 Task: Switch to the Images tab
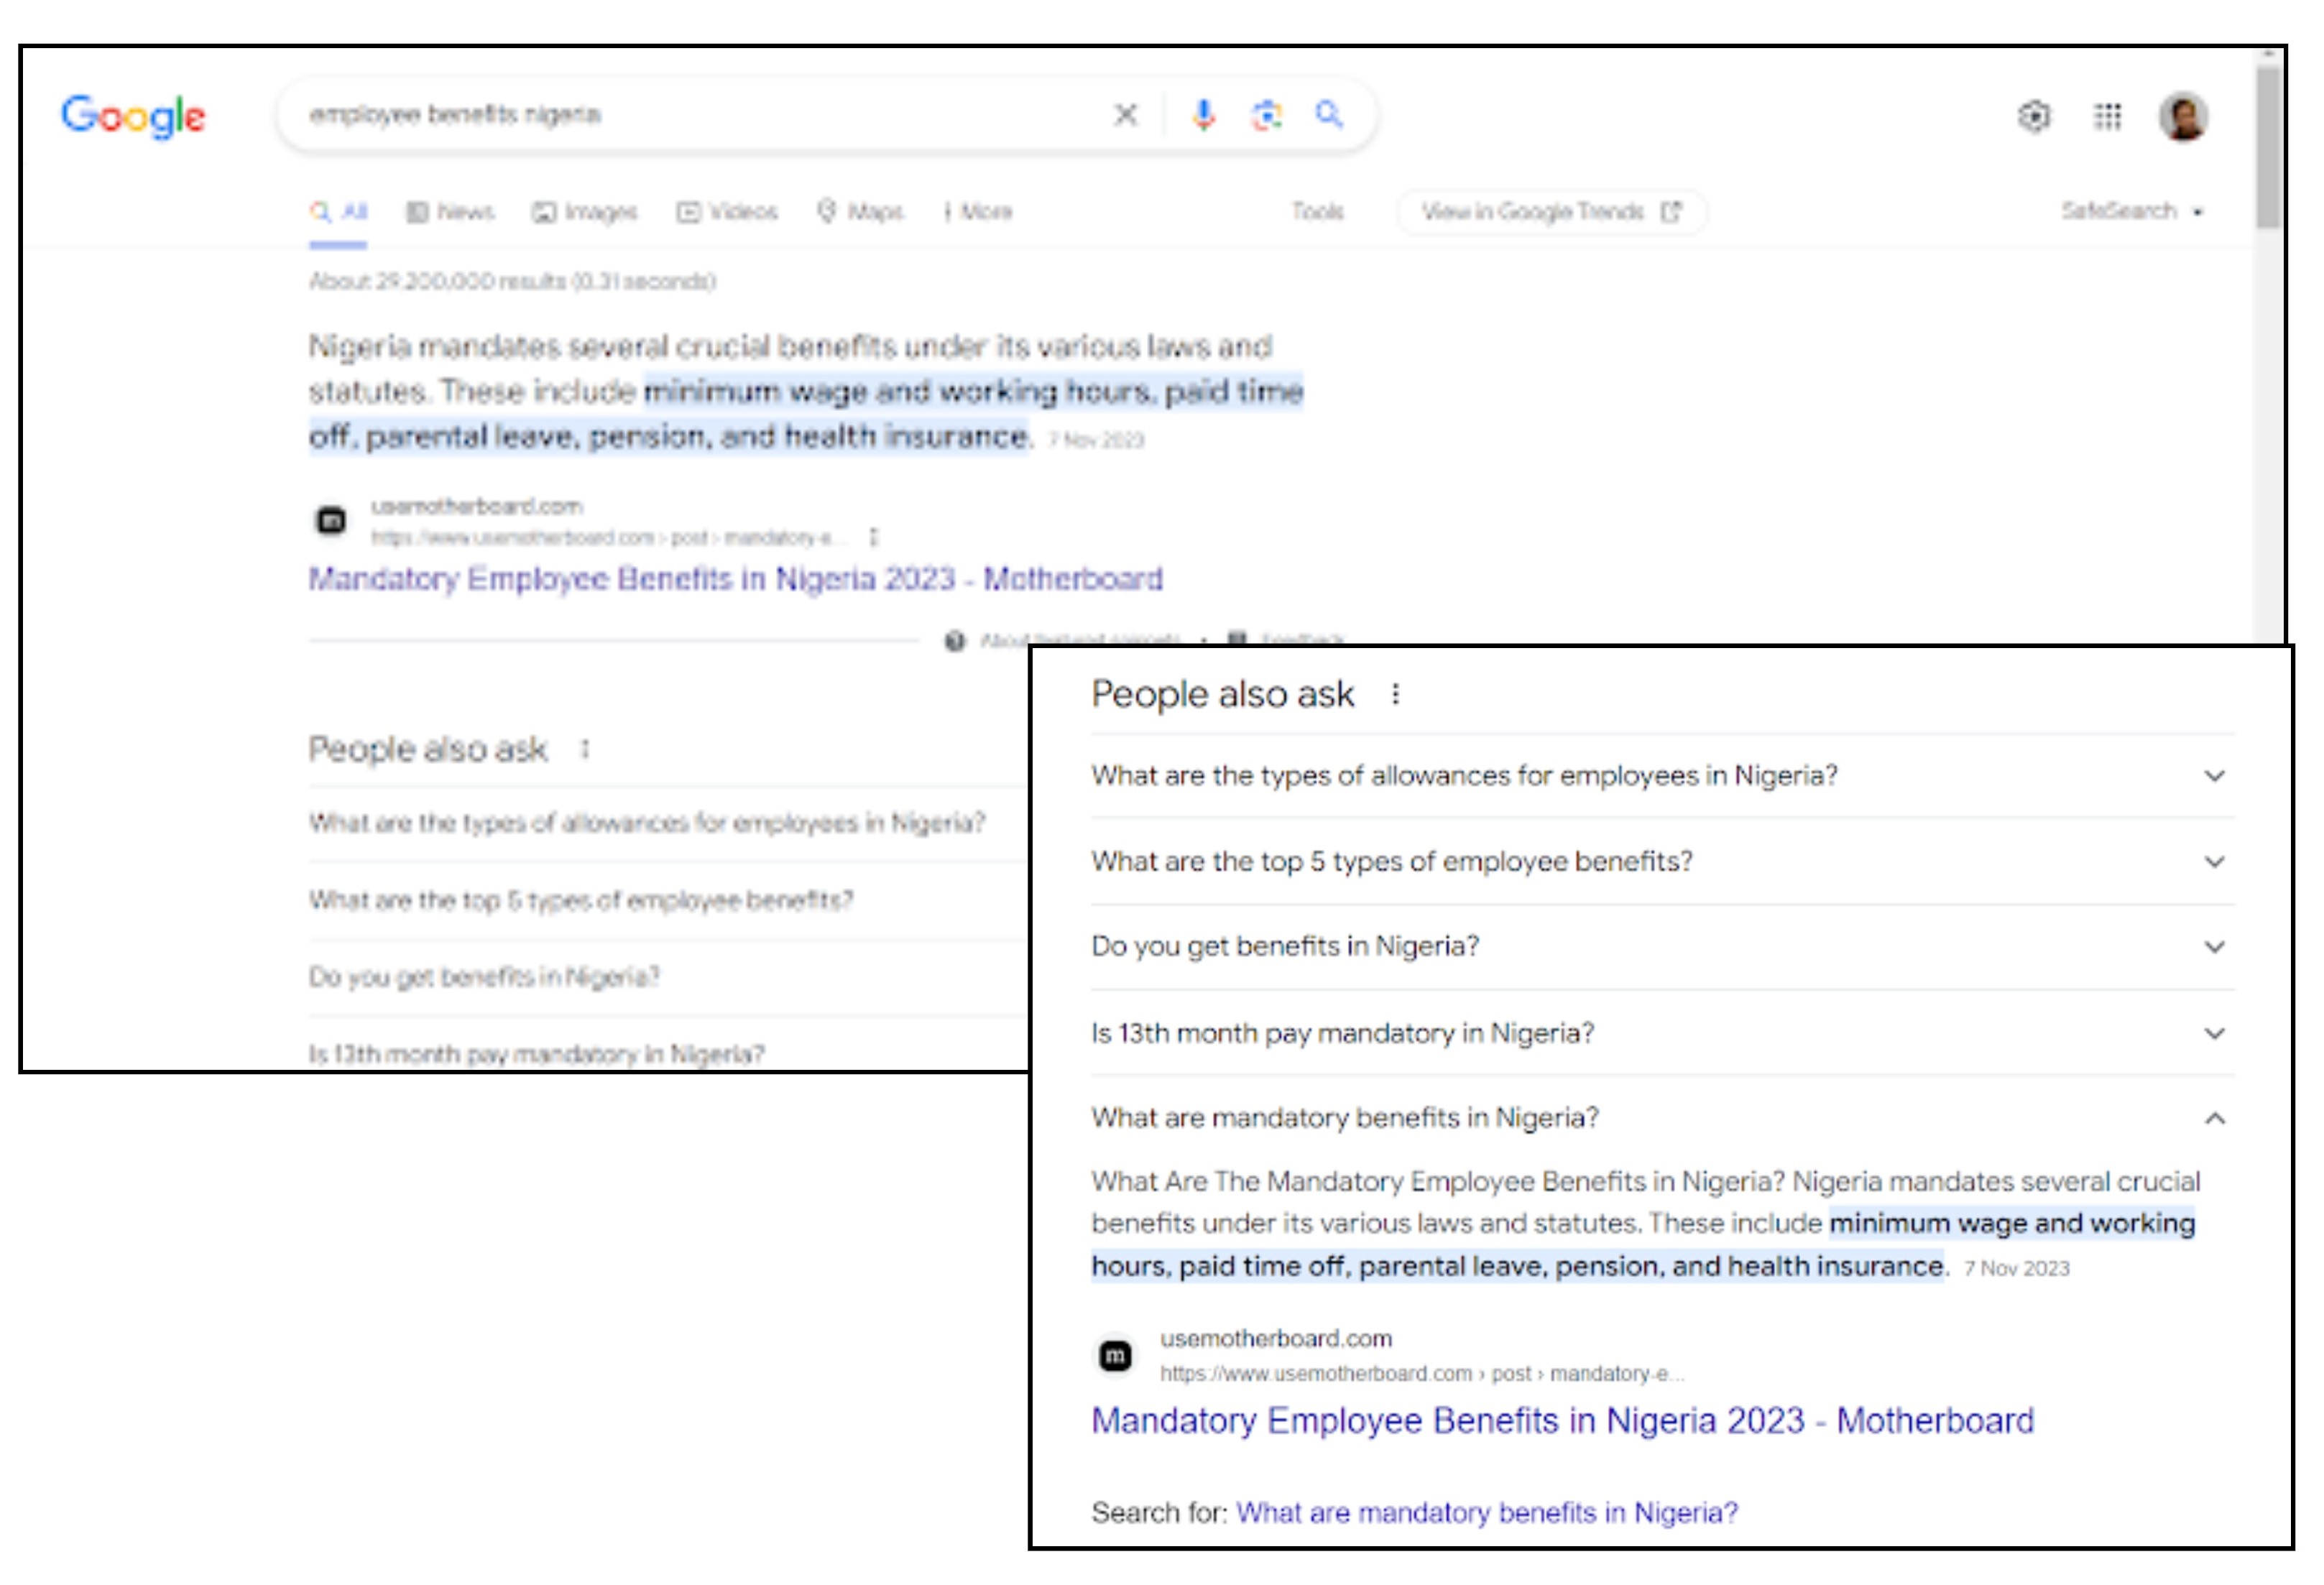584,212
